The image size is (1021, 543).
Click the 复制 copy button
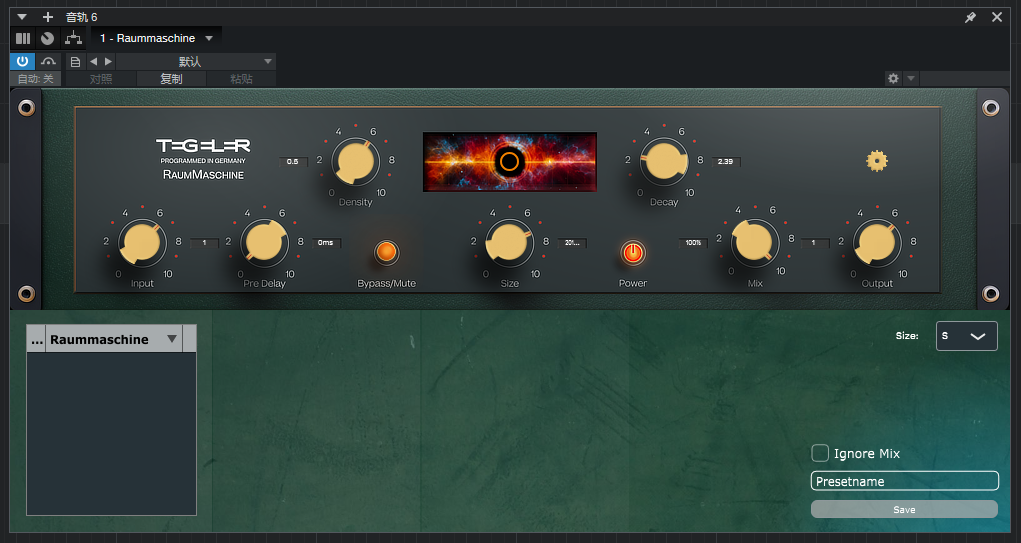coord(171,79)
